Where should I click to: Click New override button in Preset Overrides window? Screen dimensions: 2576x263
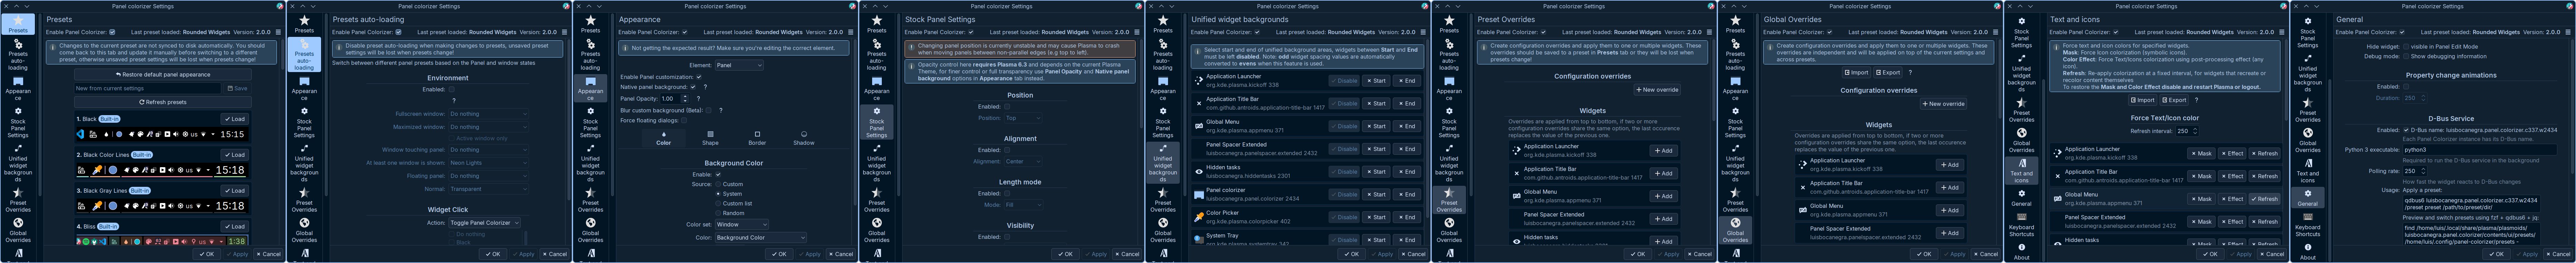1657,90
